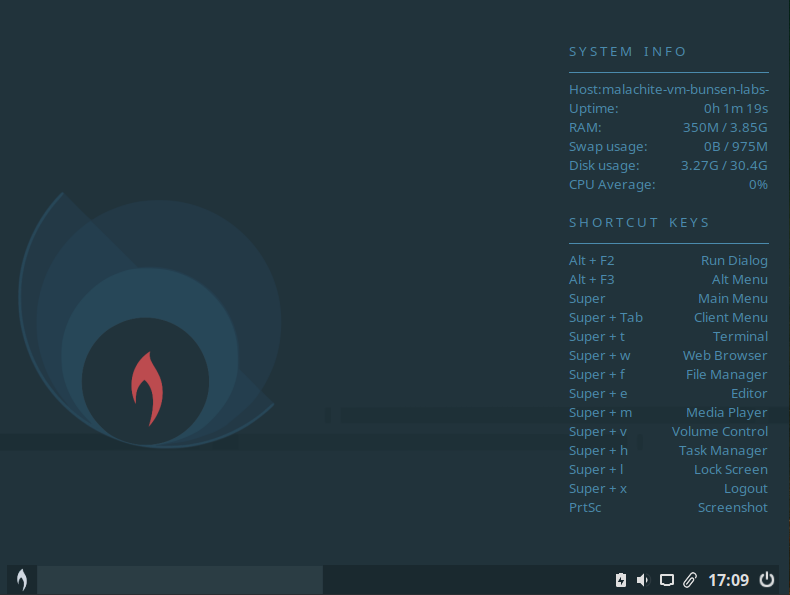
Task: Click the SHORTCUT KEYS heading
Action: click(x=639, y=223)
